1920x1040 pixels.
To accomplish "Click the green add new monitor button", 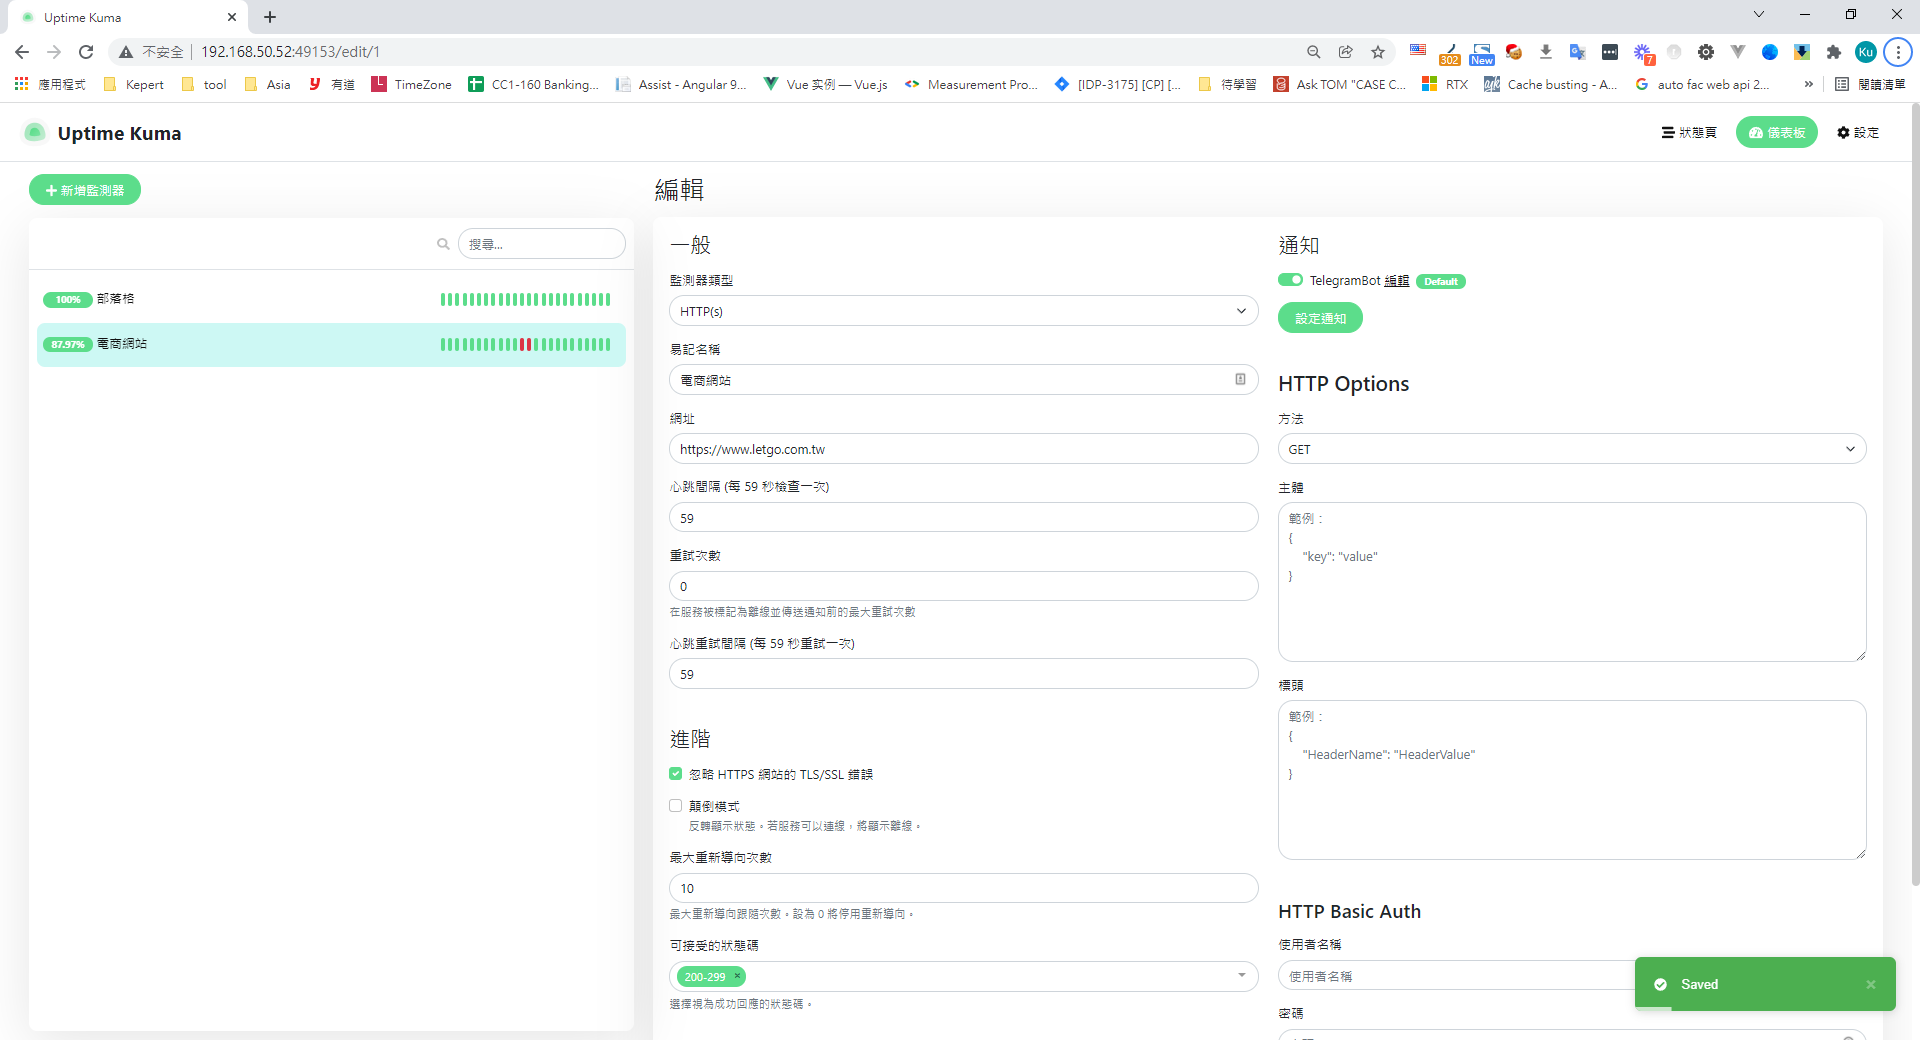I will coord(85,190).
